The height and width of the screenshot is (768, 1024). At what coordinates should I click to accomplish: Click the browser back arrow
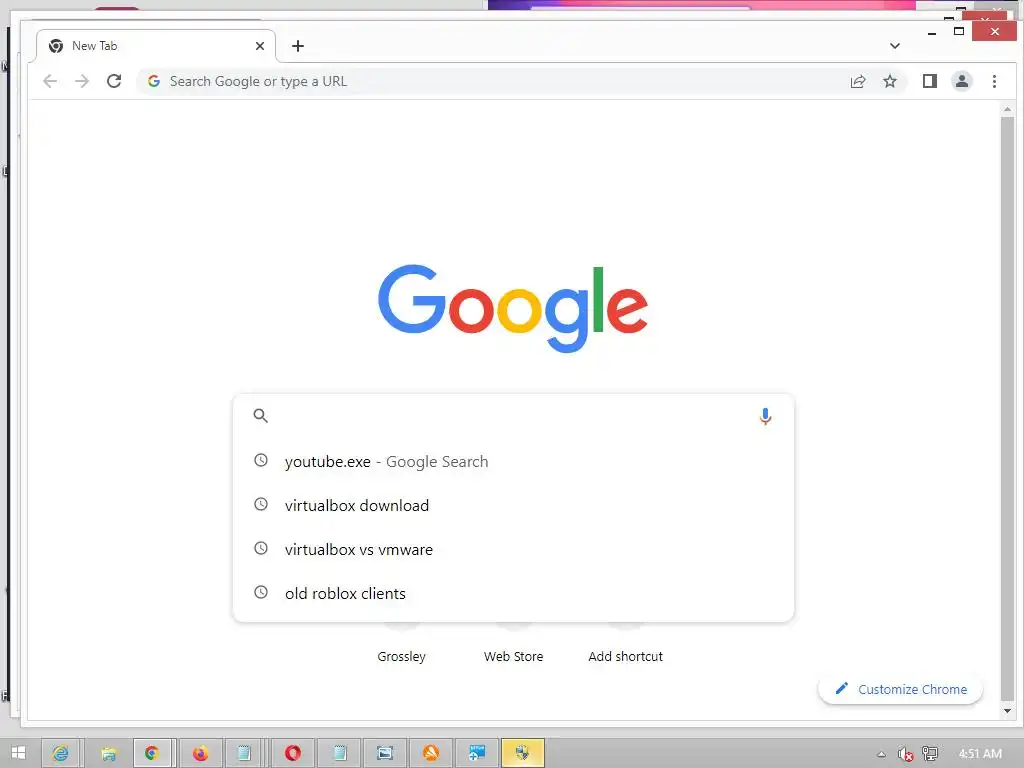[x=50, y=82]
